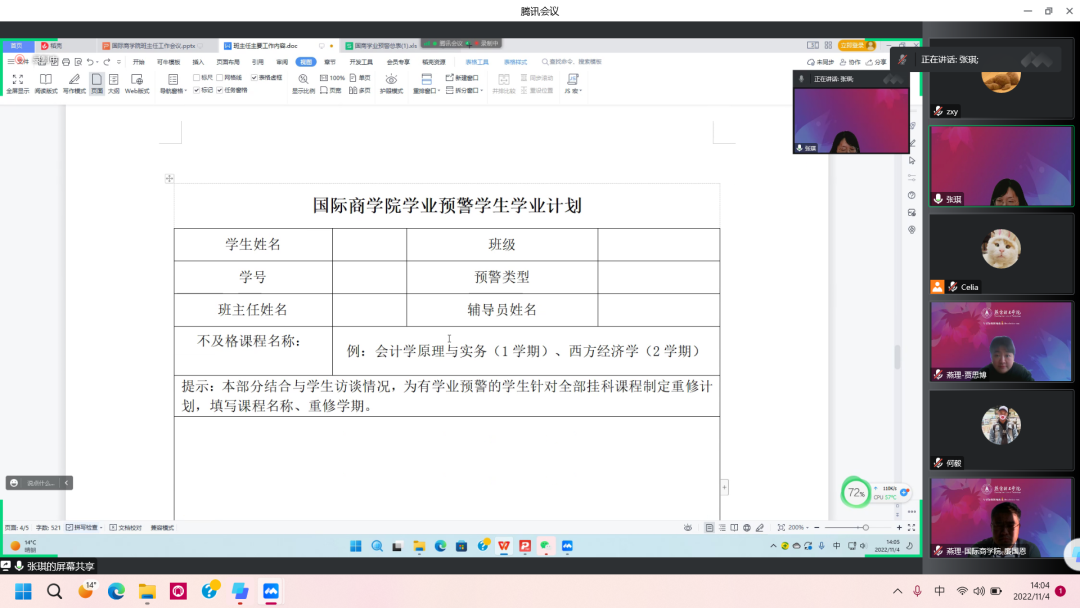
Task: Open Tencent Meeting from the Windows taskbar
Action: point(270,591)
